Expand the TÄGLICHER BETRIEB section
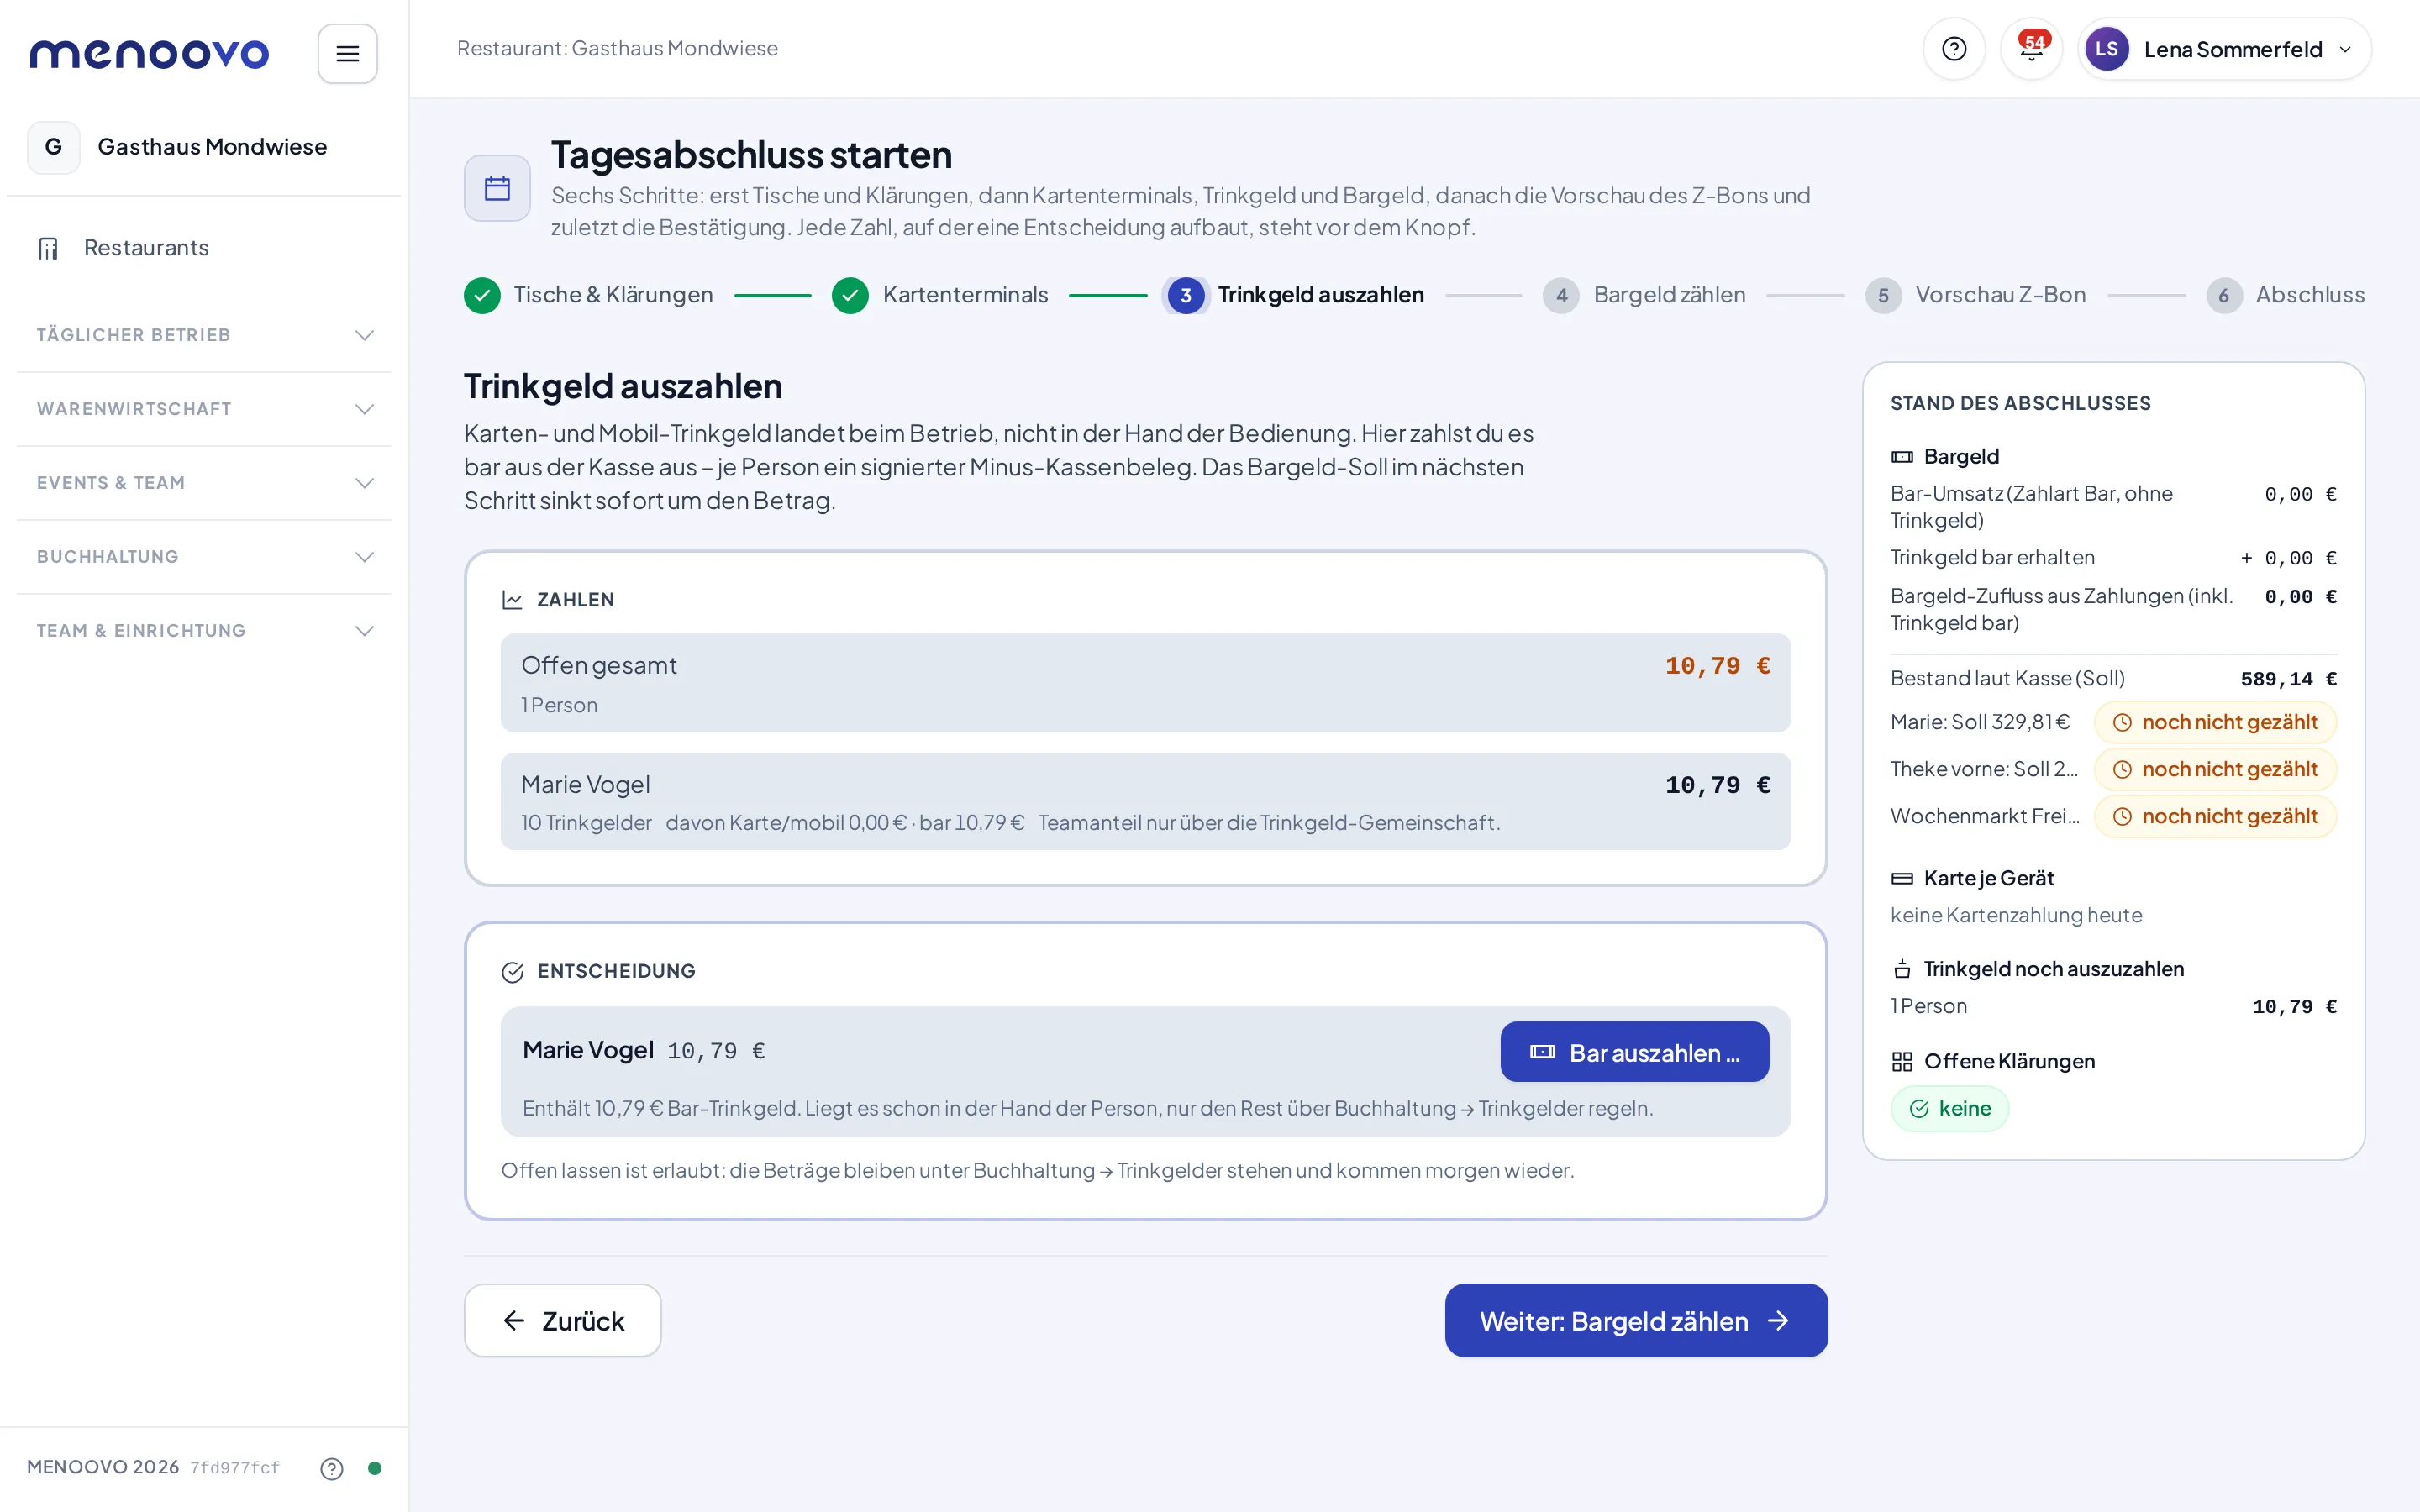2420x1512 pixels. click(x=204, y=335)
